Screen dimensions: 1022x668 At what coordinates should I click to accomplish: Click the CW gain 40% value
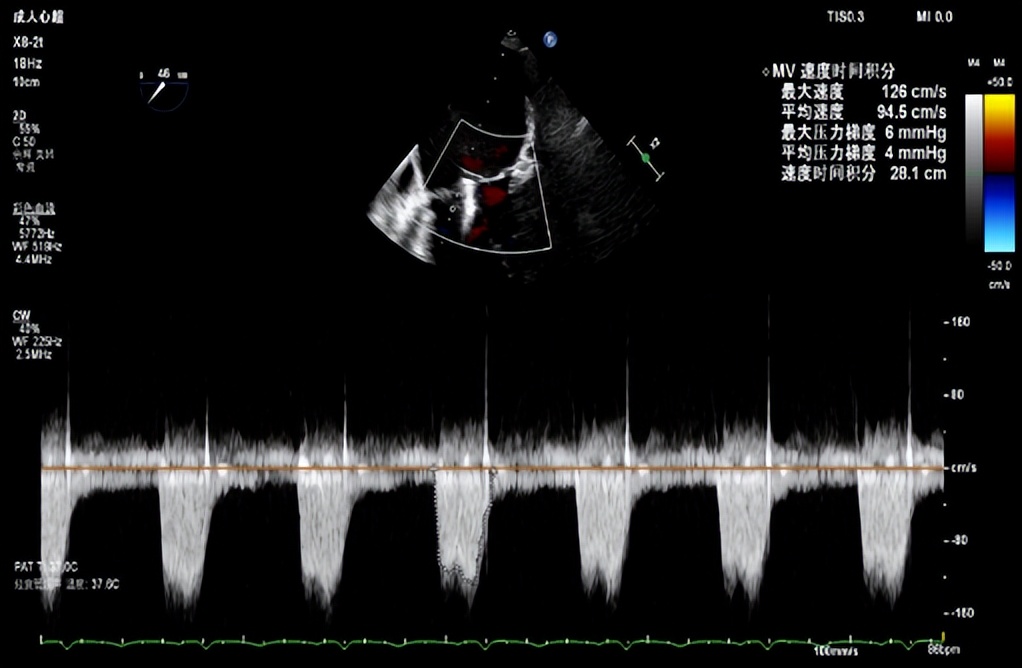30,328
